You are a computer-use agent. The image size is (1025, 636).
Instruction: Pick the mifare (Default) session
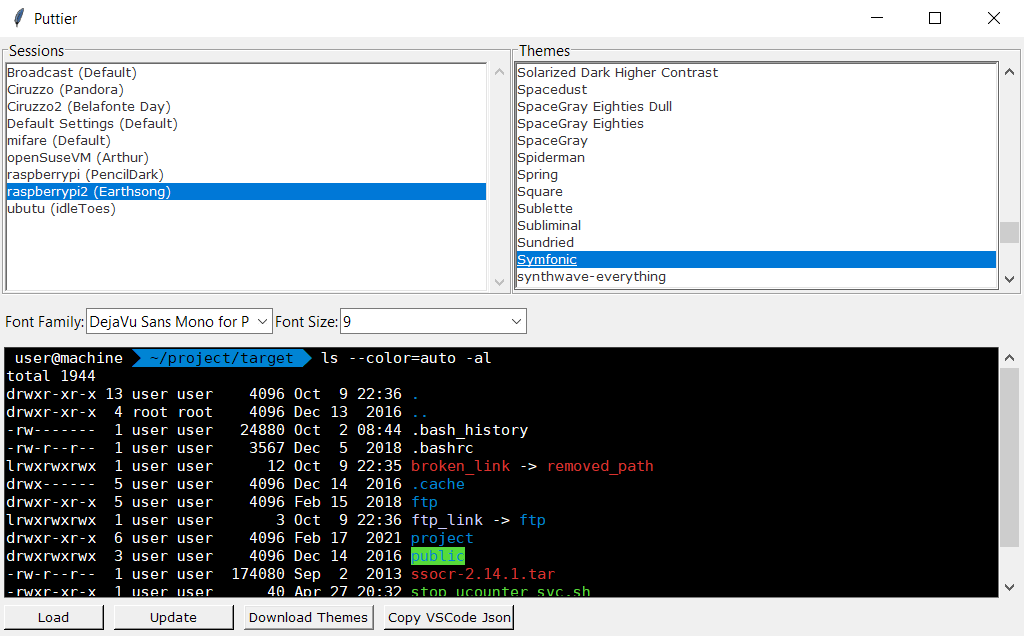[246, 141]
